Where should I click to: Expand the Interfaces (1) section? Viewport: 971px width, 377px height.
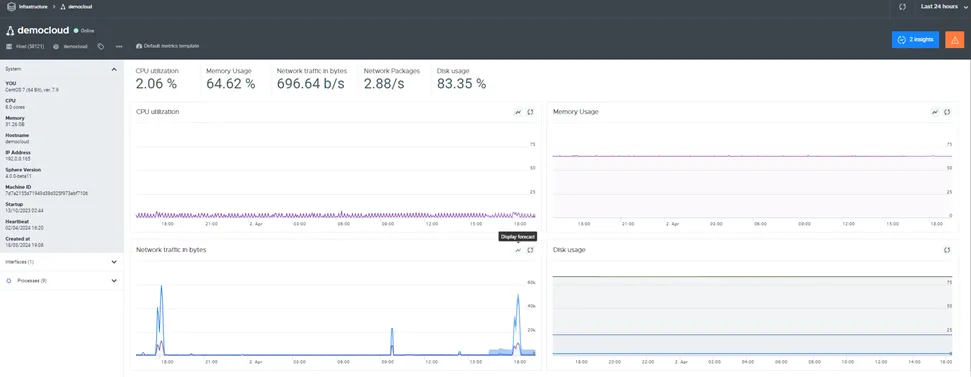[x=114, y=262]
